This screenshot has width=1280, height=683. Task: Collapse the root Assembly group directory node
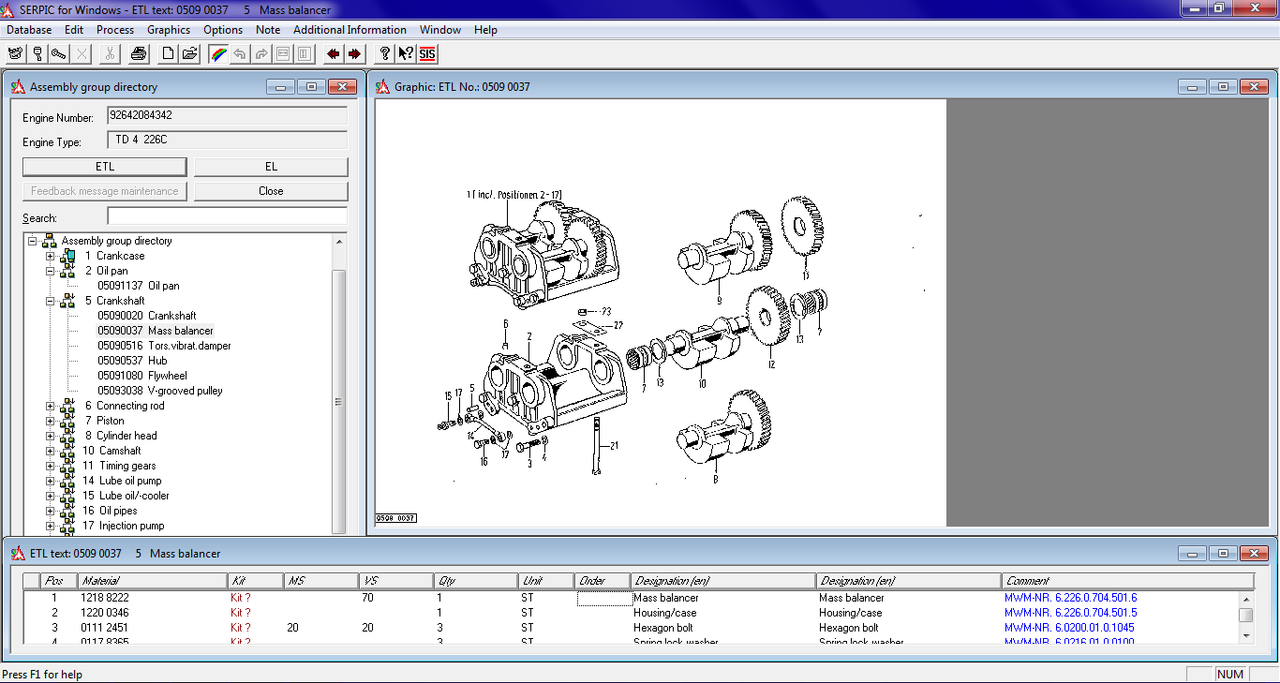point(32,241)
